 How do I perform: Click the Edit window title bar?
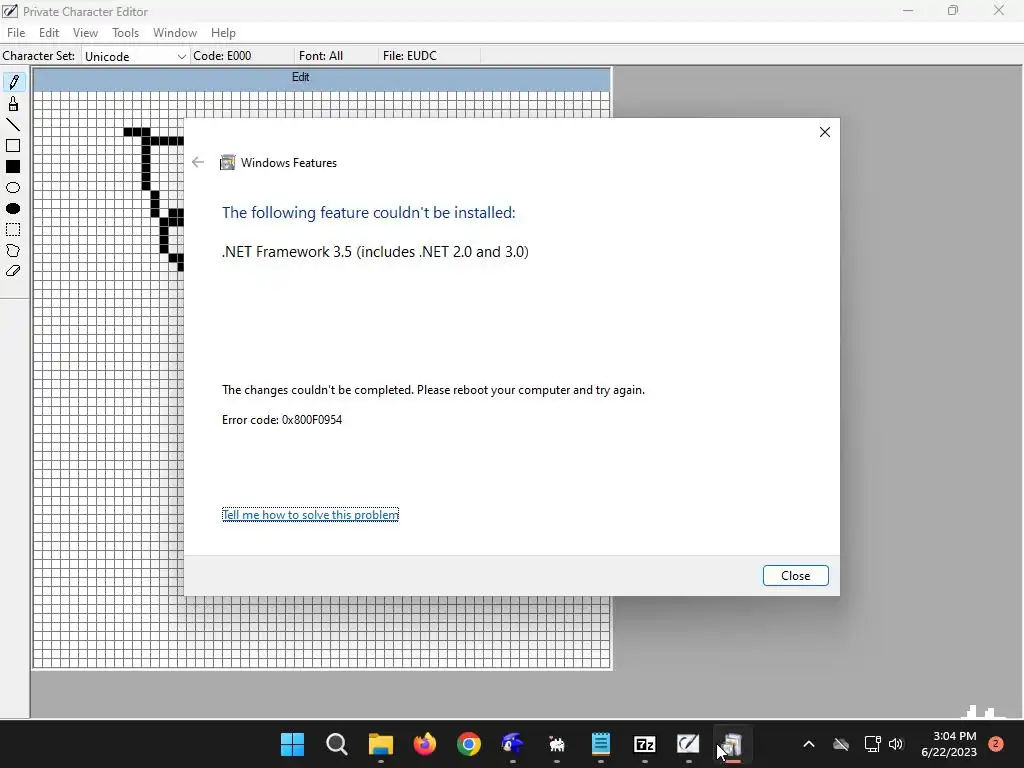click(x=322, y=78)
